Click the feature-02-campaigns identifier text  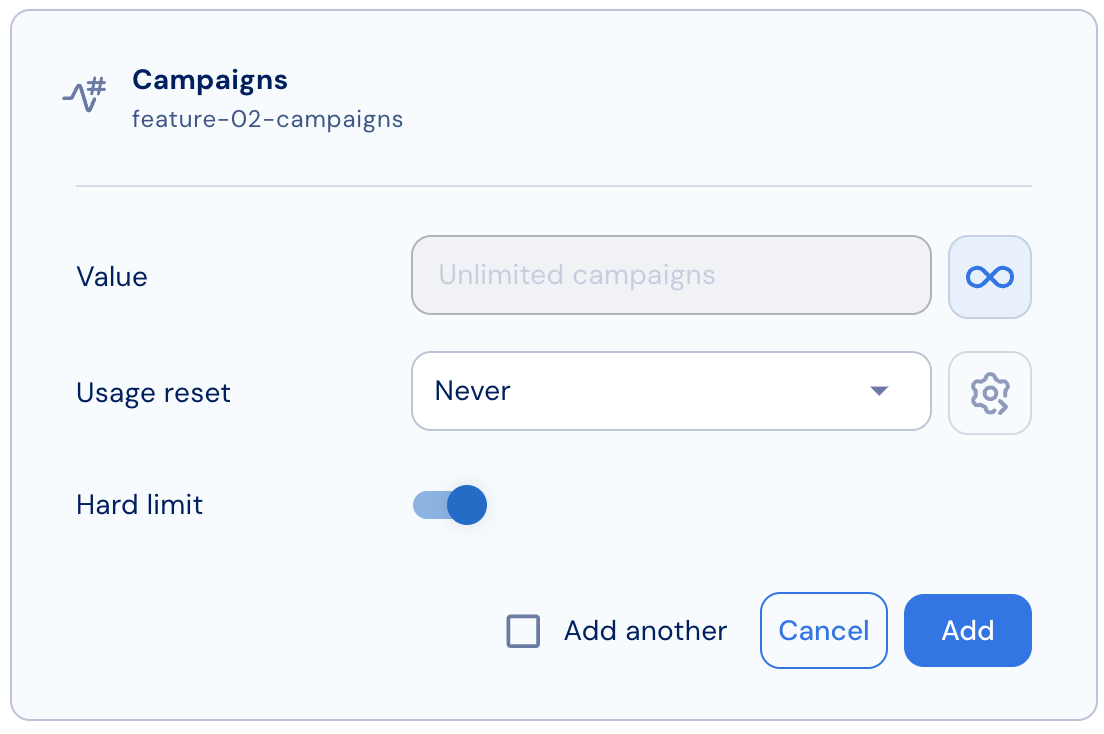coord(268,119)
